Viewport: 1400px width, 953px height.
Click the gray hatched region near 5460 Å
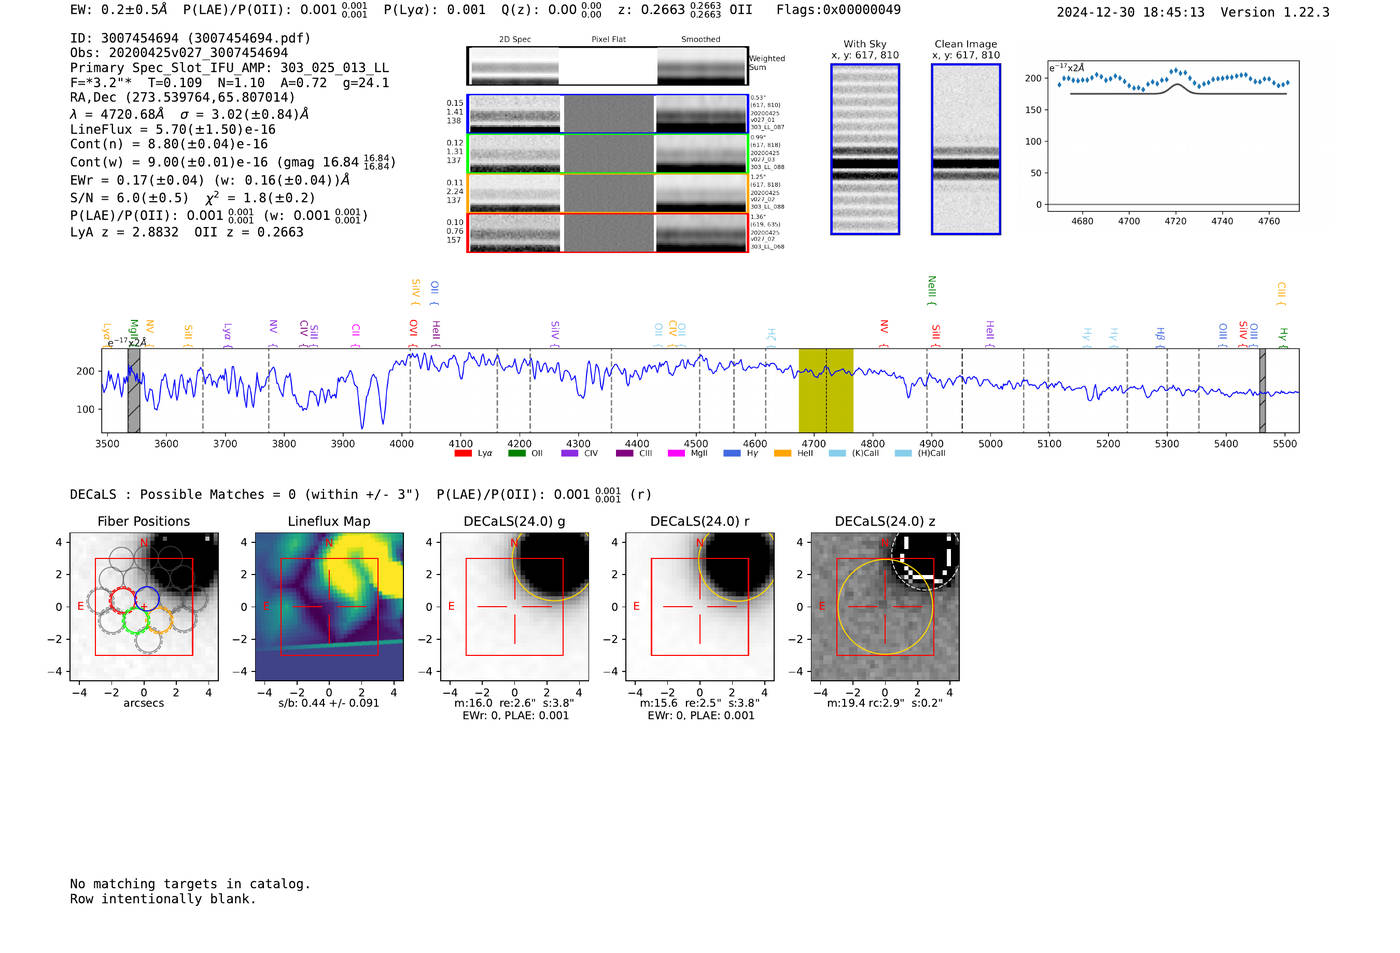pos(1262,390)
